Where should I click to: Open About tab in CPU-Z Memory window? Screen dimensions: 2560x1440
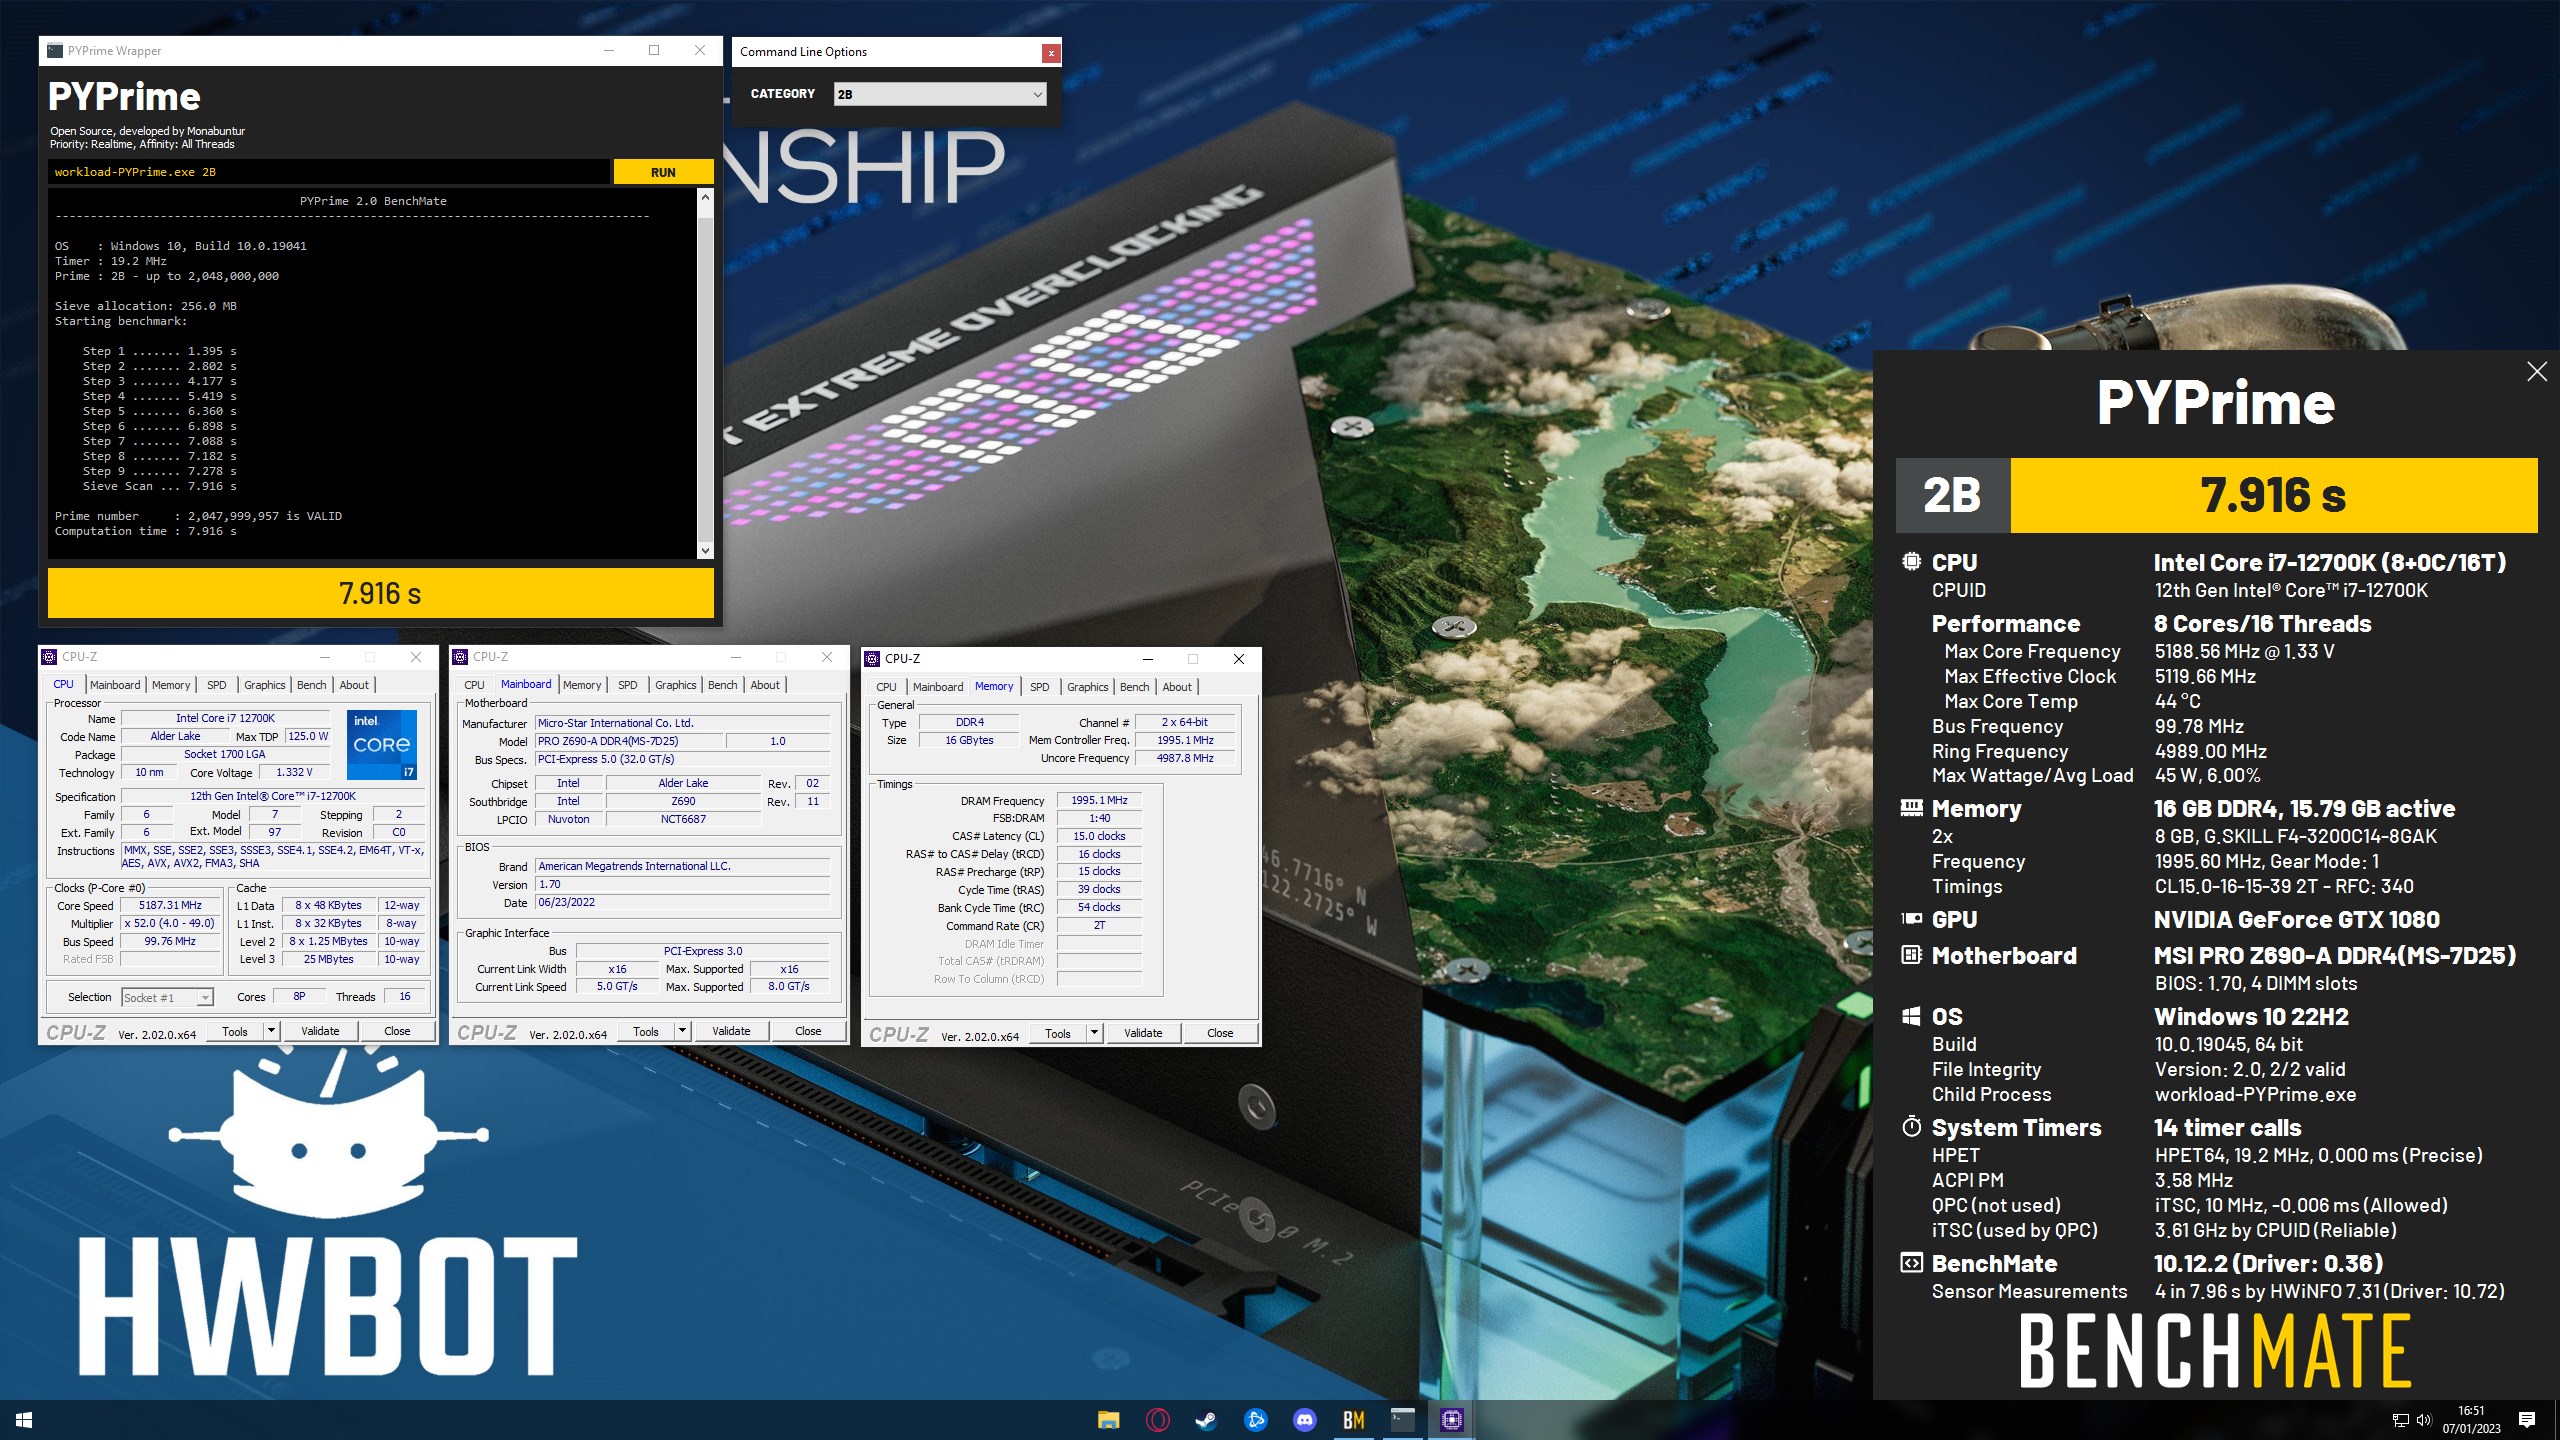[x=1177, y=687]
